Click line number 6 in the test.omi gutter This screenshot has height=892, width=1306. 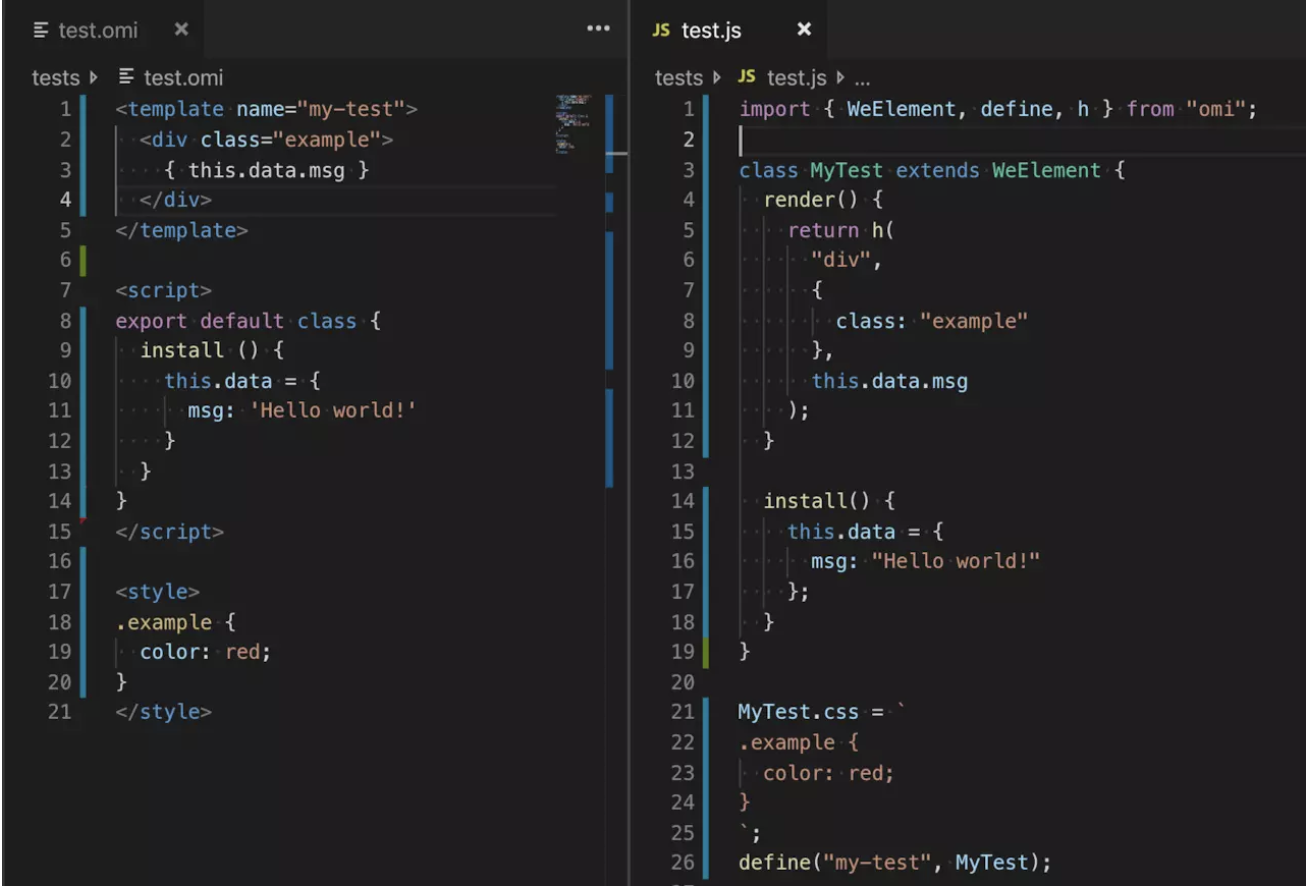[66, 260]
